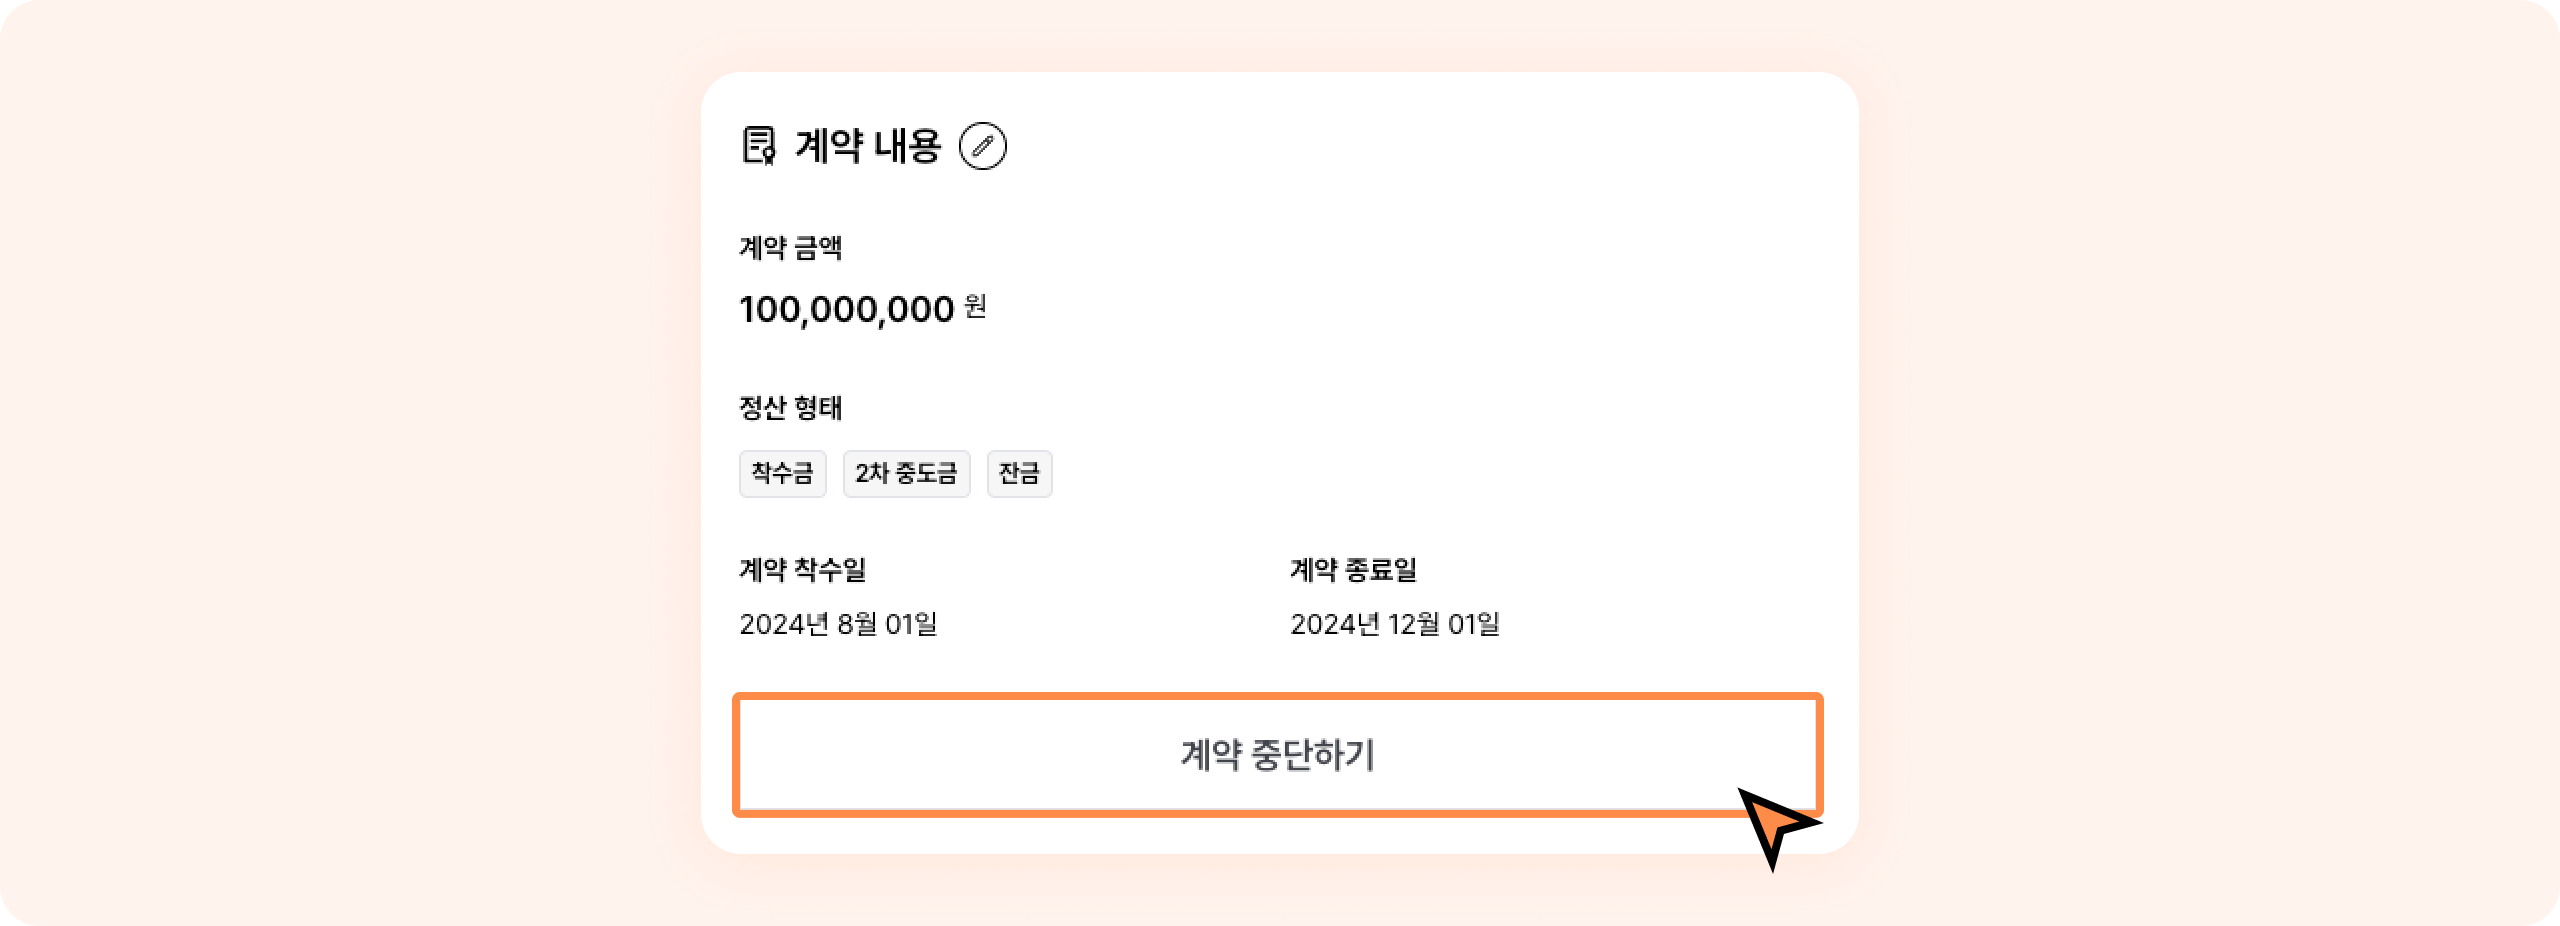This screenshot has width=2560, height=926.
Task: Select the 잔금 settlement chip
Action: click(x=1019, y=473)
